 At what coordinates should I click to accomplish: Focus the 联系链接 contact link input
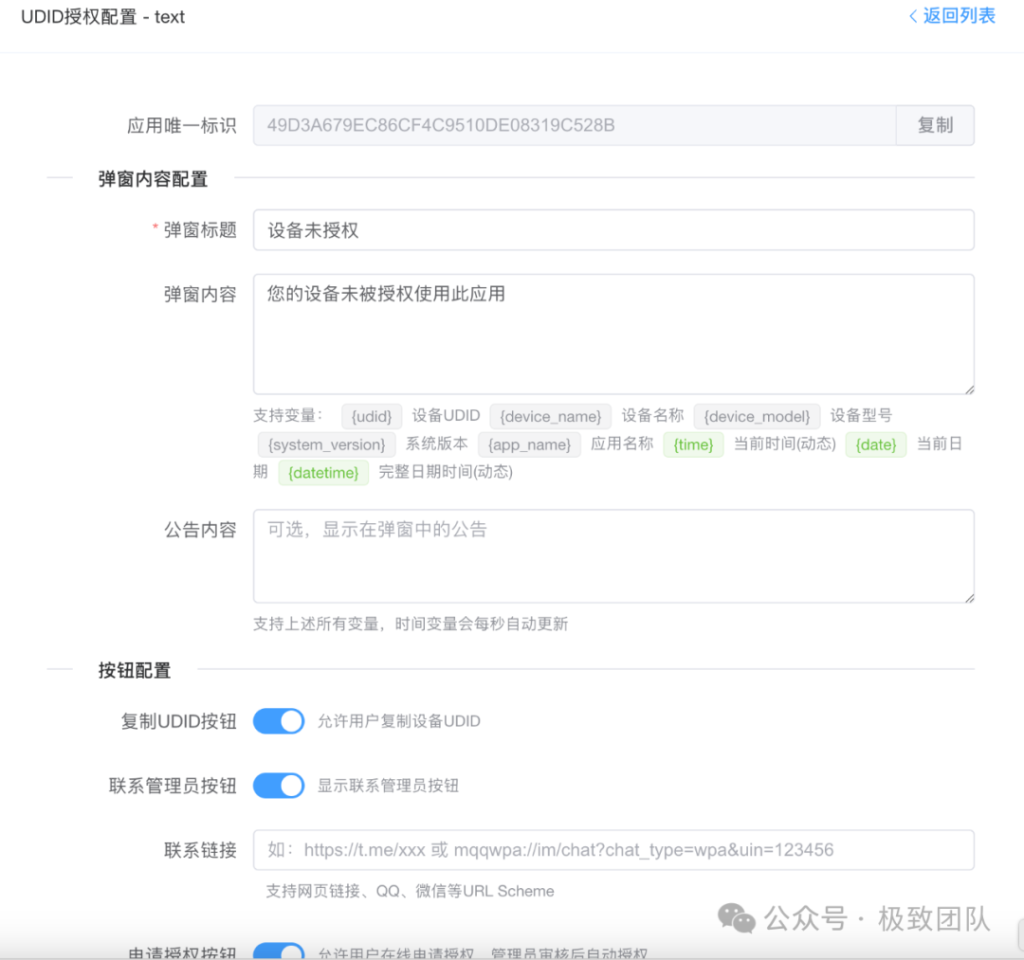[x=614, y=849]
